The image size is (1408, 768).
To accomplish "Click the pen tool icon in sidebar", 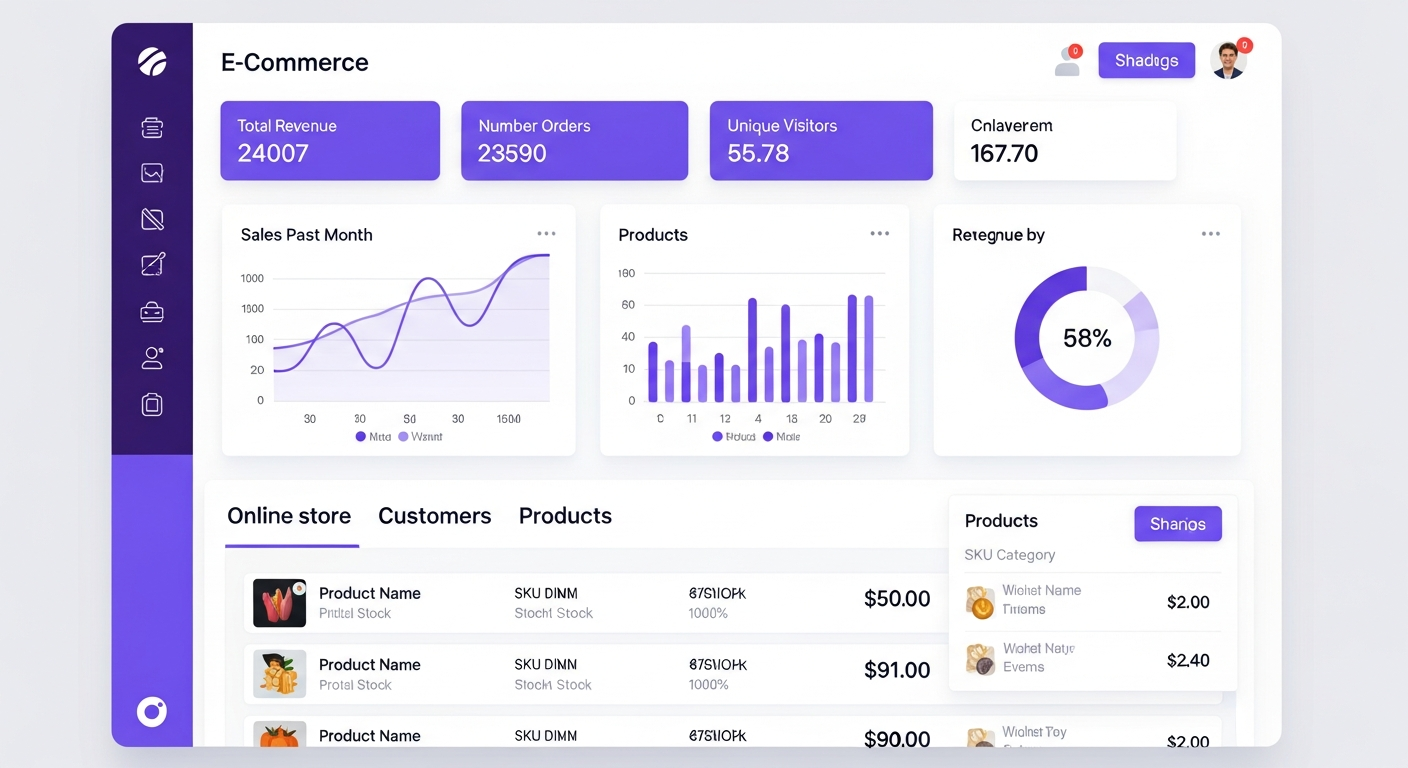I will pos(152,218).
